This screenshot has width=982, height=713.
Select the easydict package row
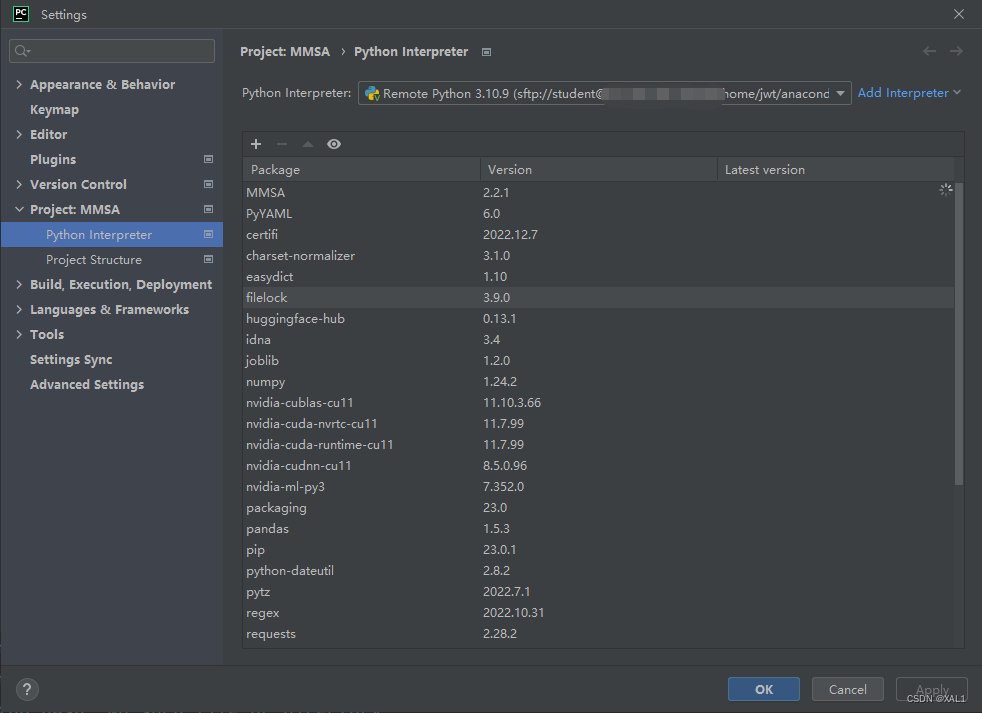(598, 276)
